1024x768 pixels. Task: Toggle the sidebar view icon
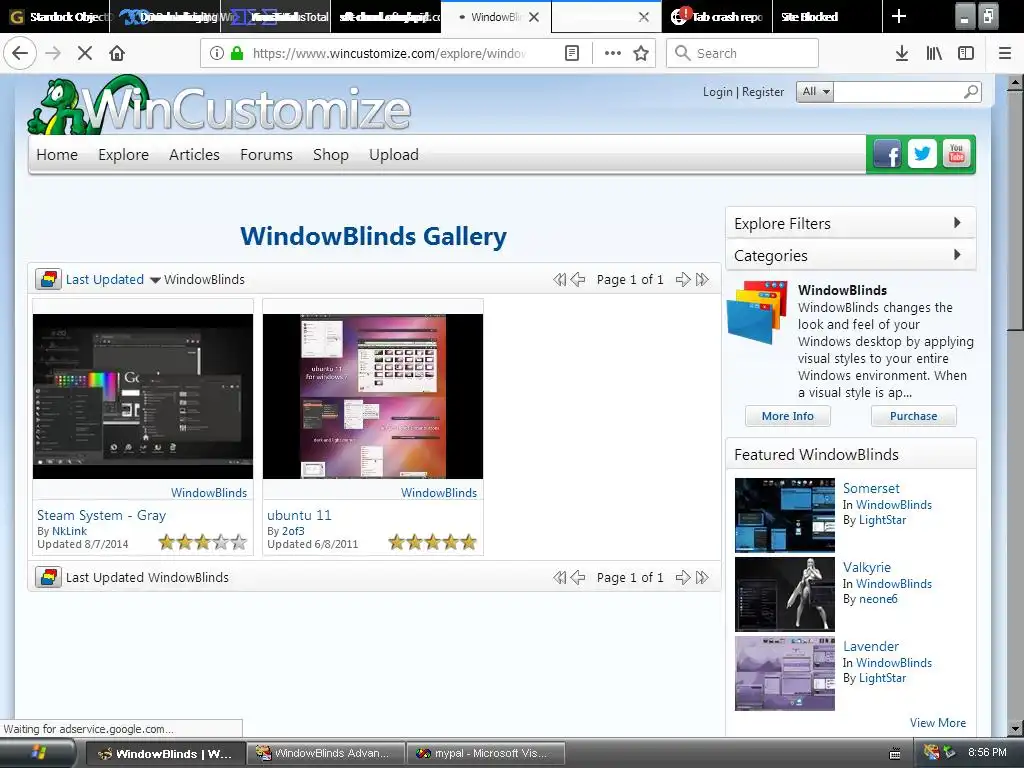966,53
